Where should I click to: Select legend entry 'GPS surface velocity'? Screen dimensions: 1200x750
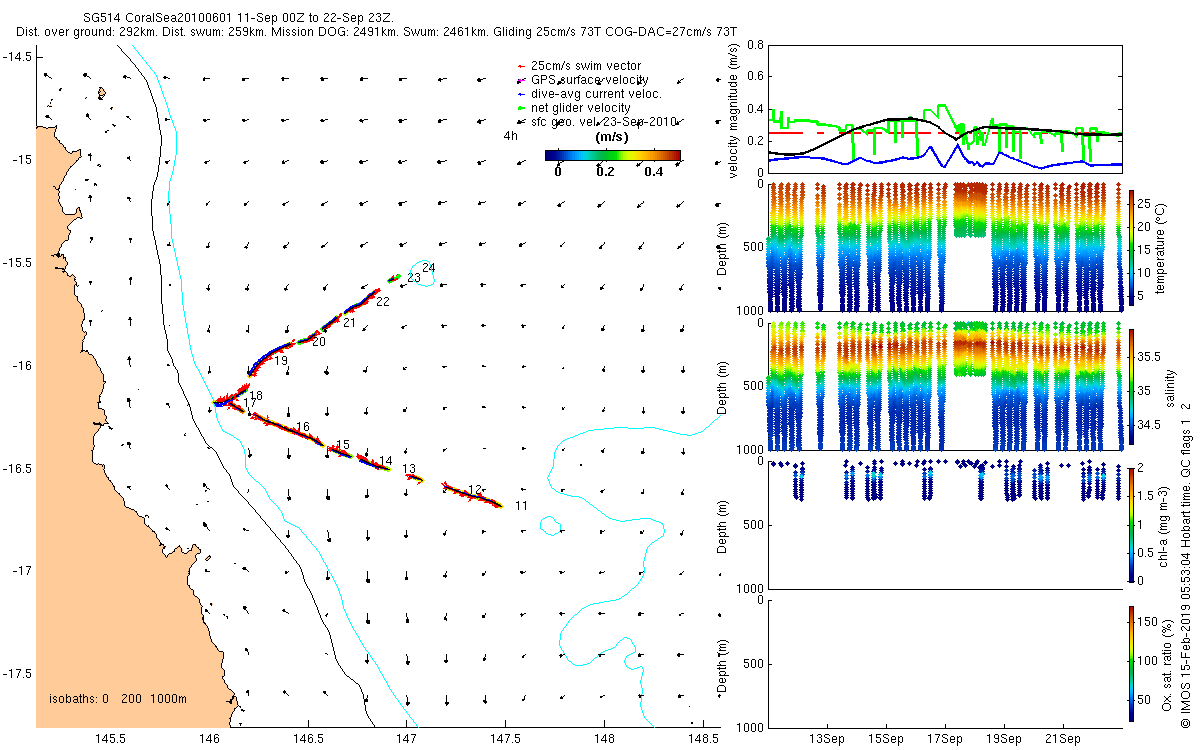pyautogui.click(x=589, y=80)
